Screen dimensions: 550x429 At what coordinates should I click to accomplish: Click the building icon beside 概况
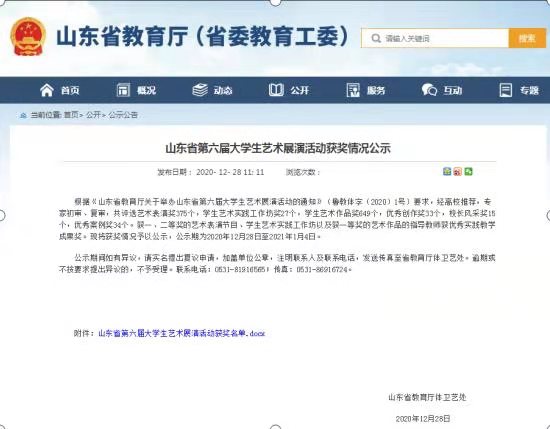[x=123, y=90]
